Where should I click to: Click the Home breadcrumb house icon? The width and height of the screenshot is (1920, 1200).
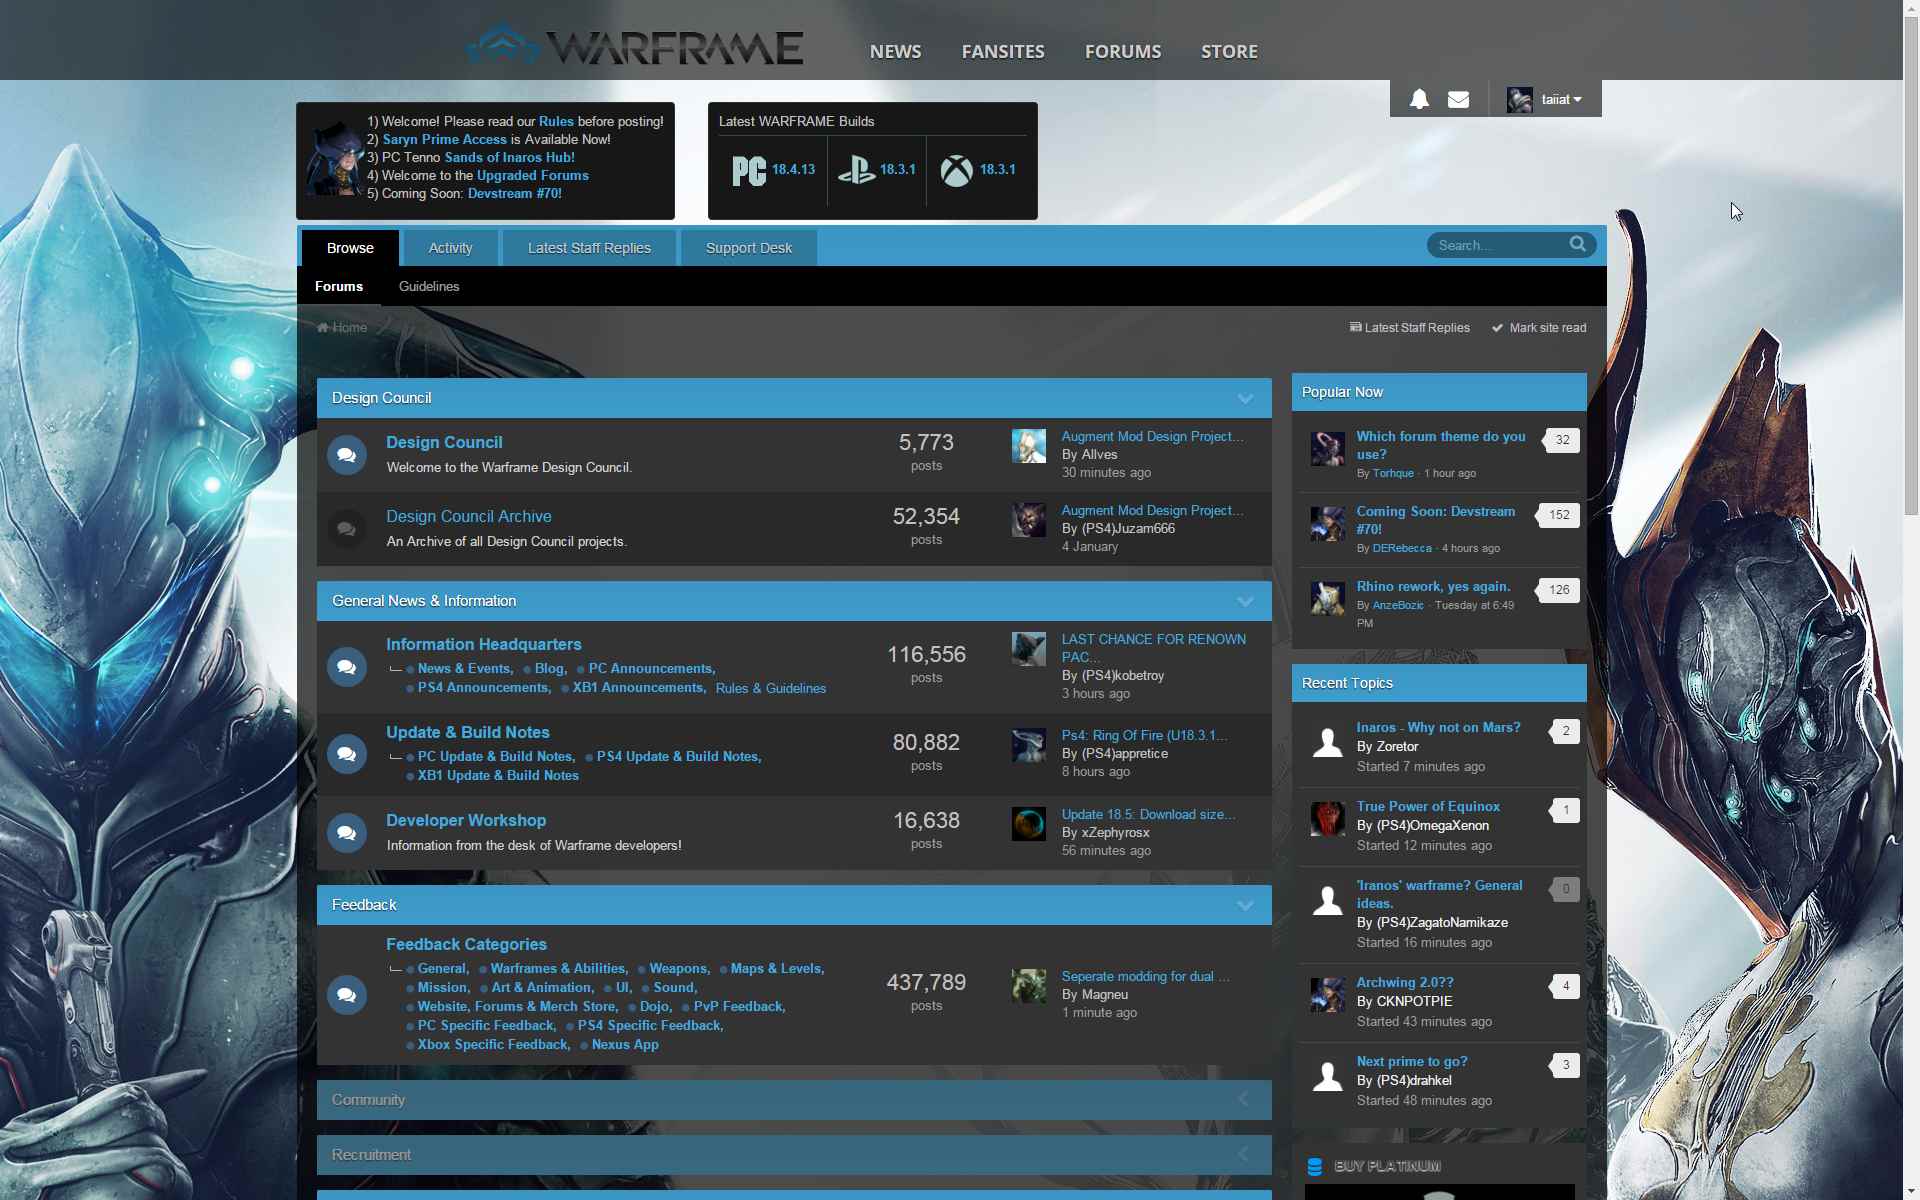(x=323, y=327)
